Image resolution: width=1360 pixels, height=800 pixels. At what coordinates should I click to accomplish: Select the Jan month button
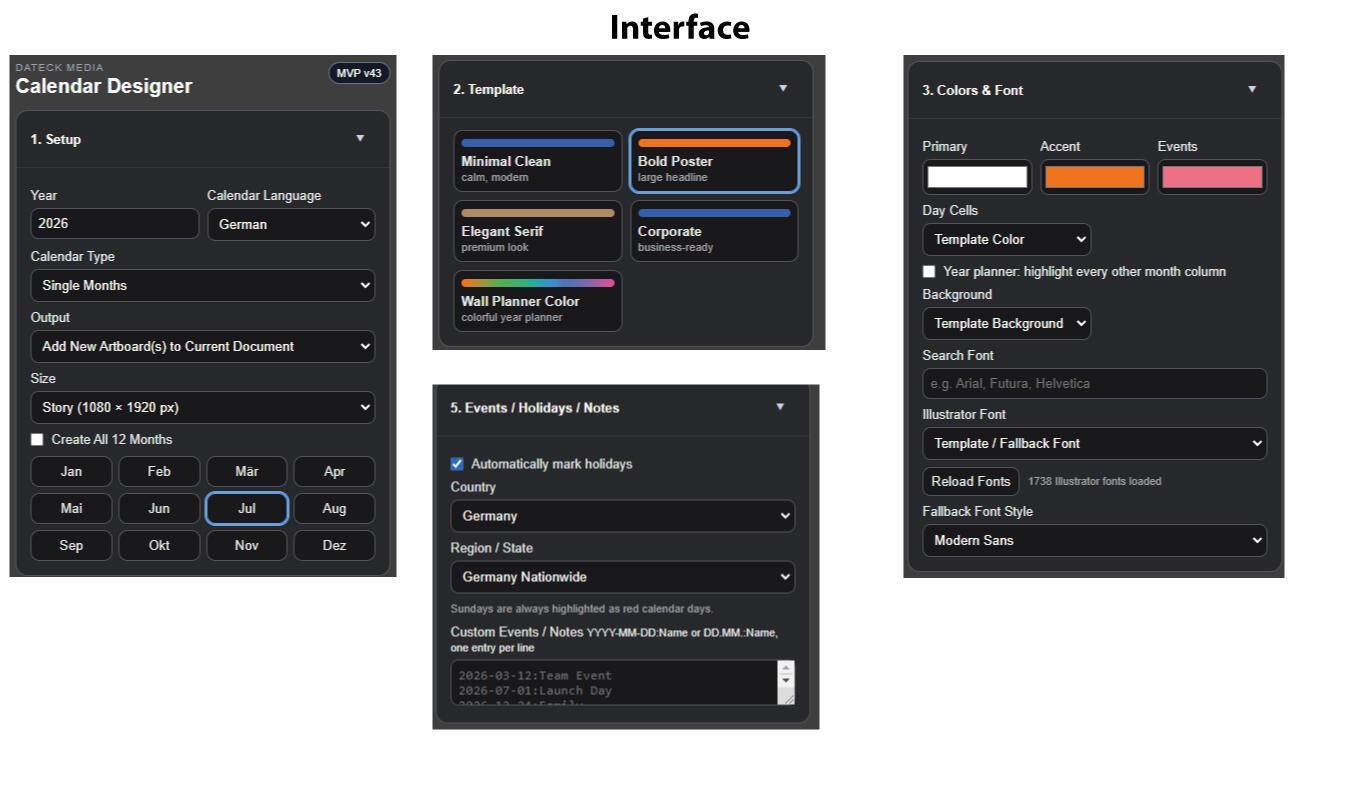71,471
